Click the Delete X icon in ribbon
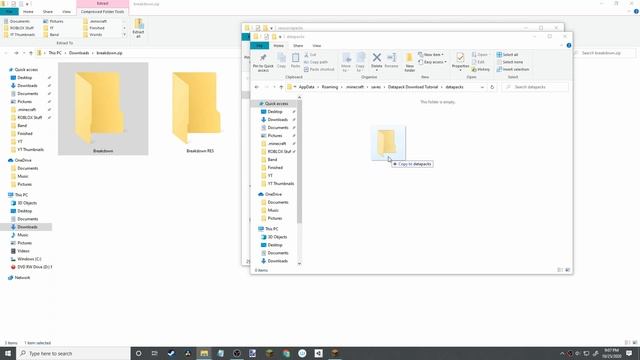The width and height of the screenshot is (640, 360). coord(377,60)
